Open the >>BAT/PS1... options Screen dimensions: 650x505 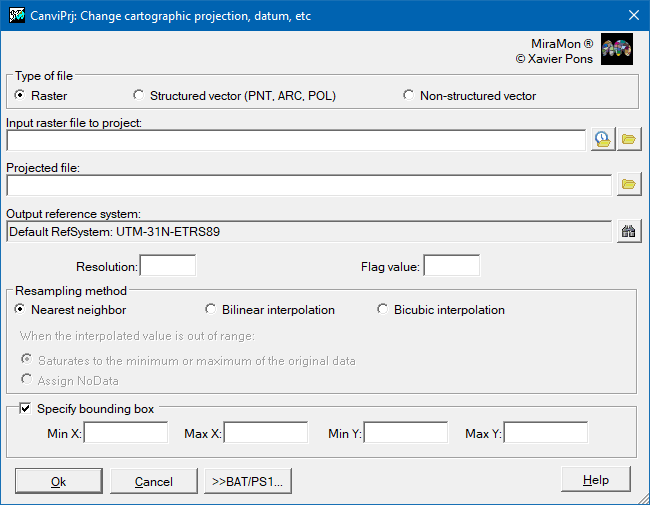(x=248, y=481)
